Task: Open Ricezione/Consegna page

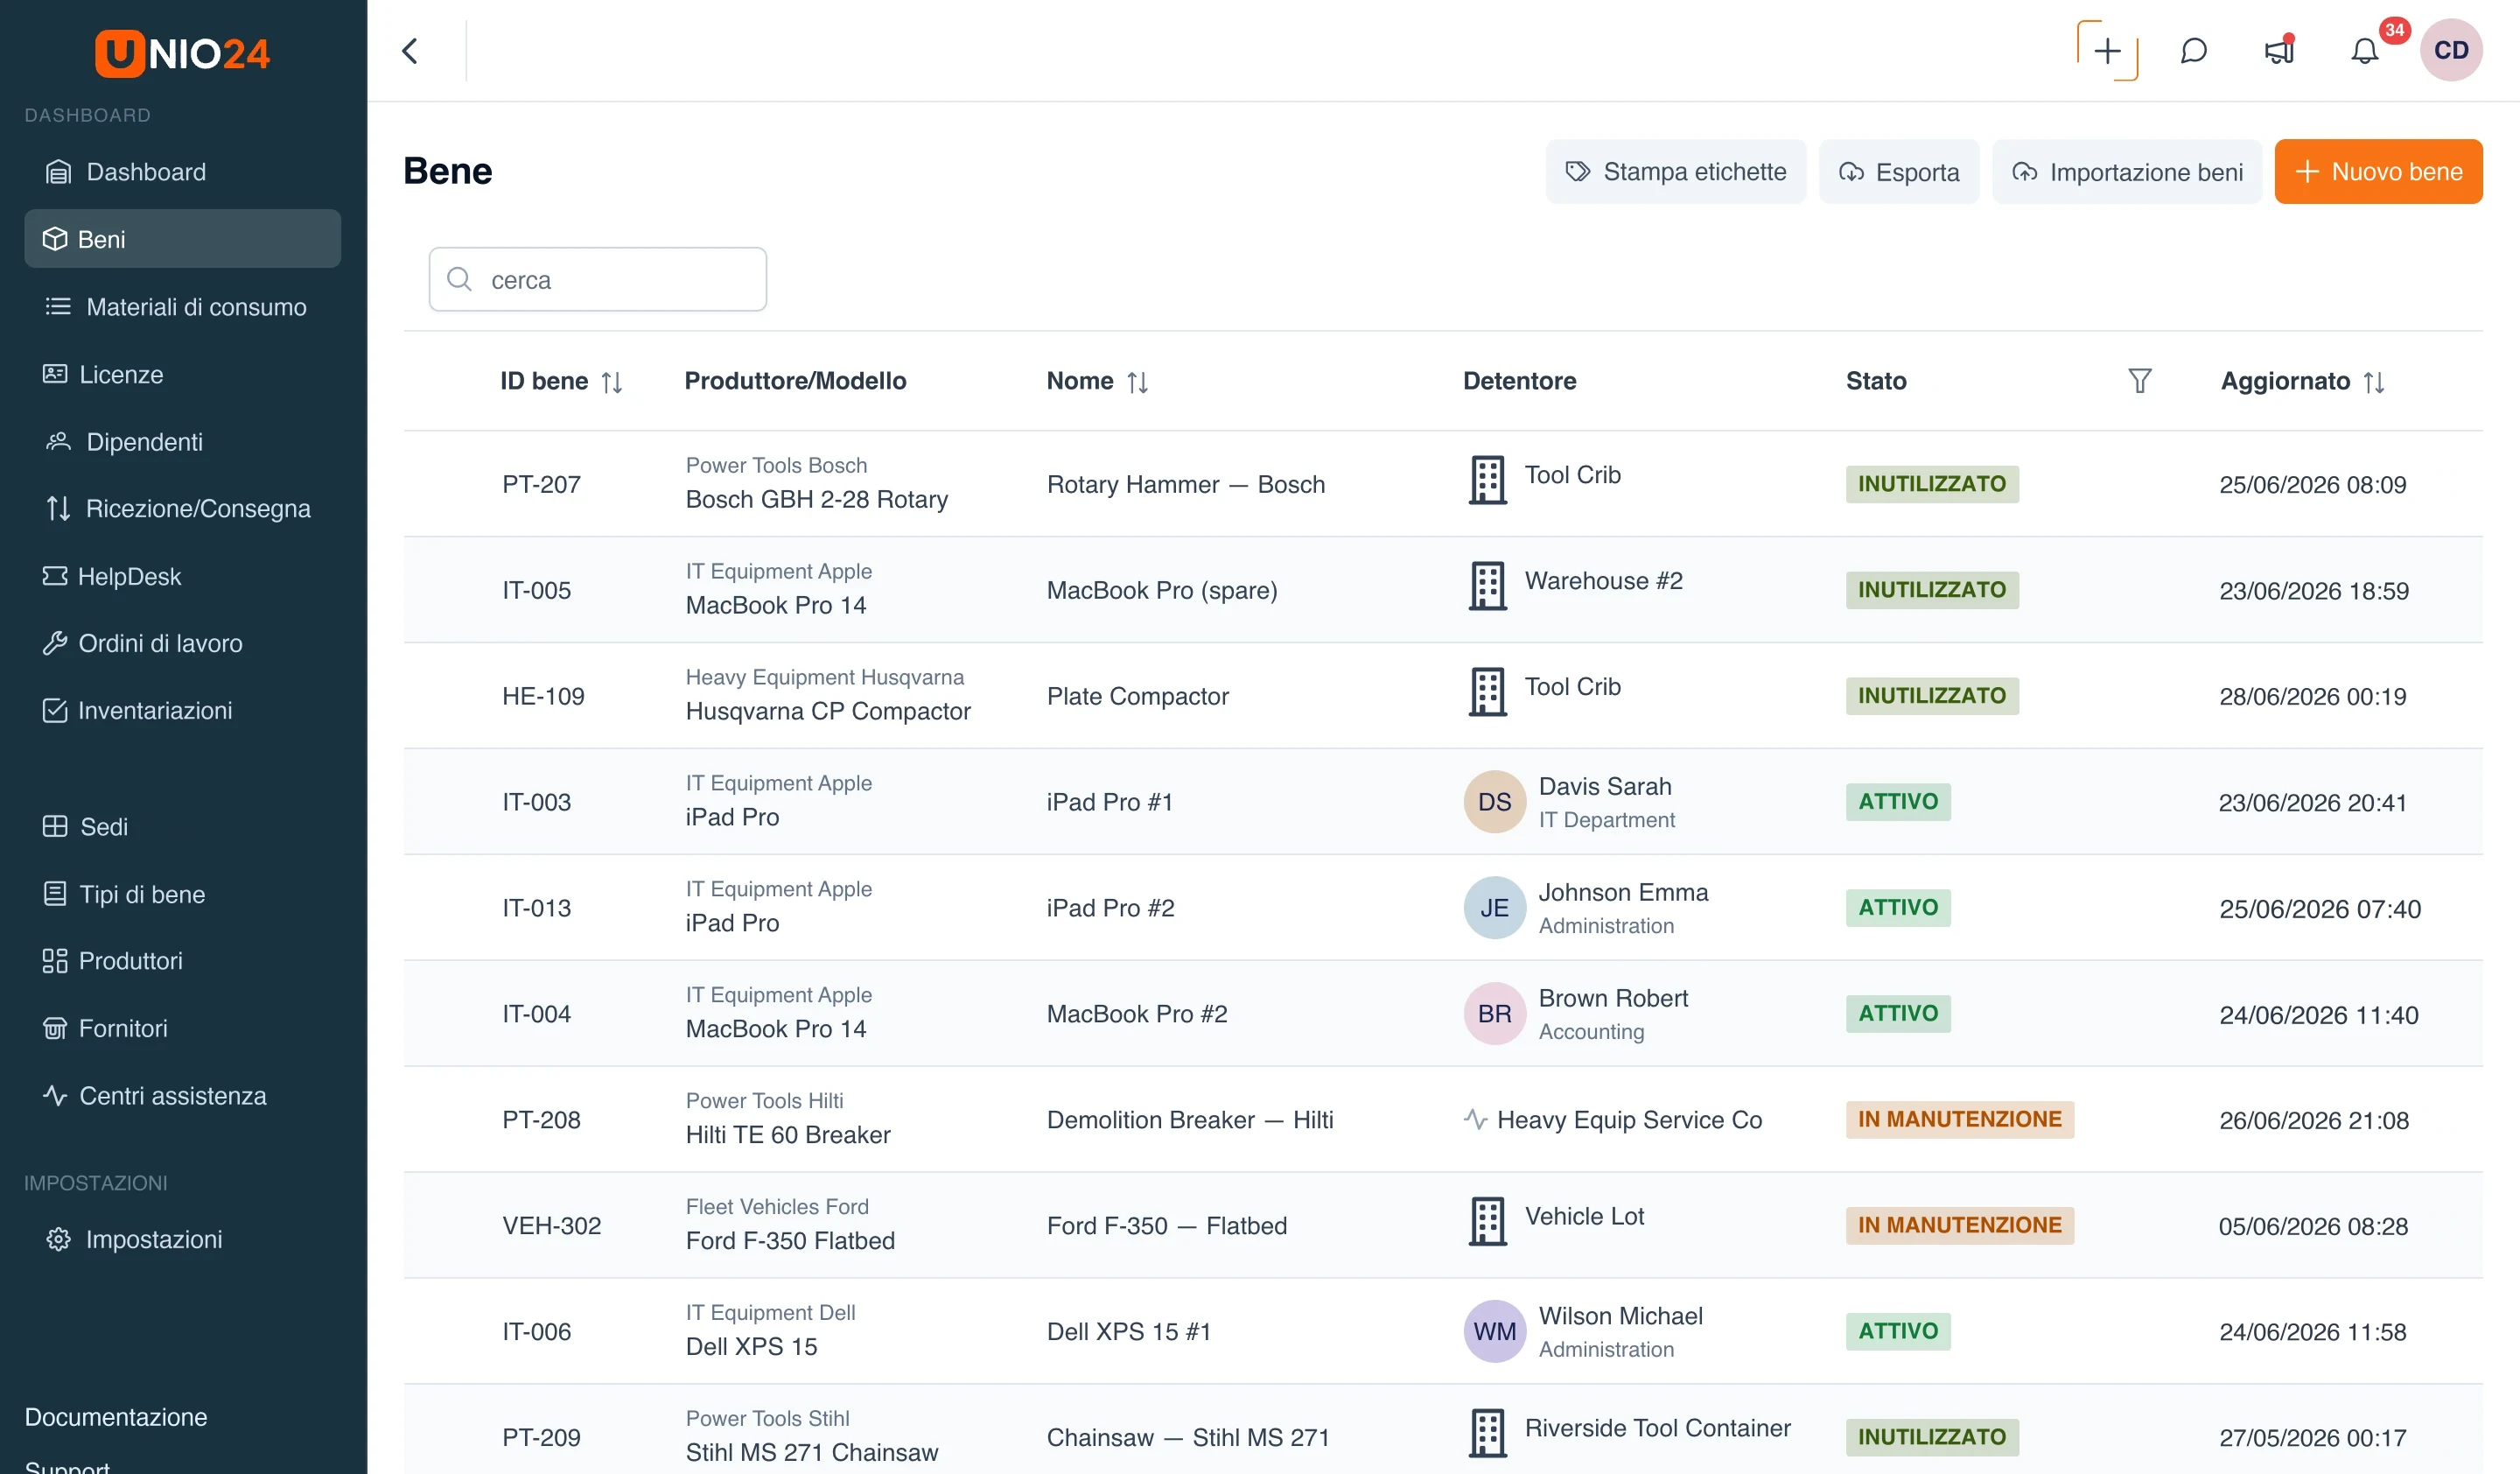Action: 183,509
